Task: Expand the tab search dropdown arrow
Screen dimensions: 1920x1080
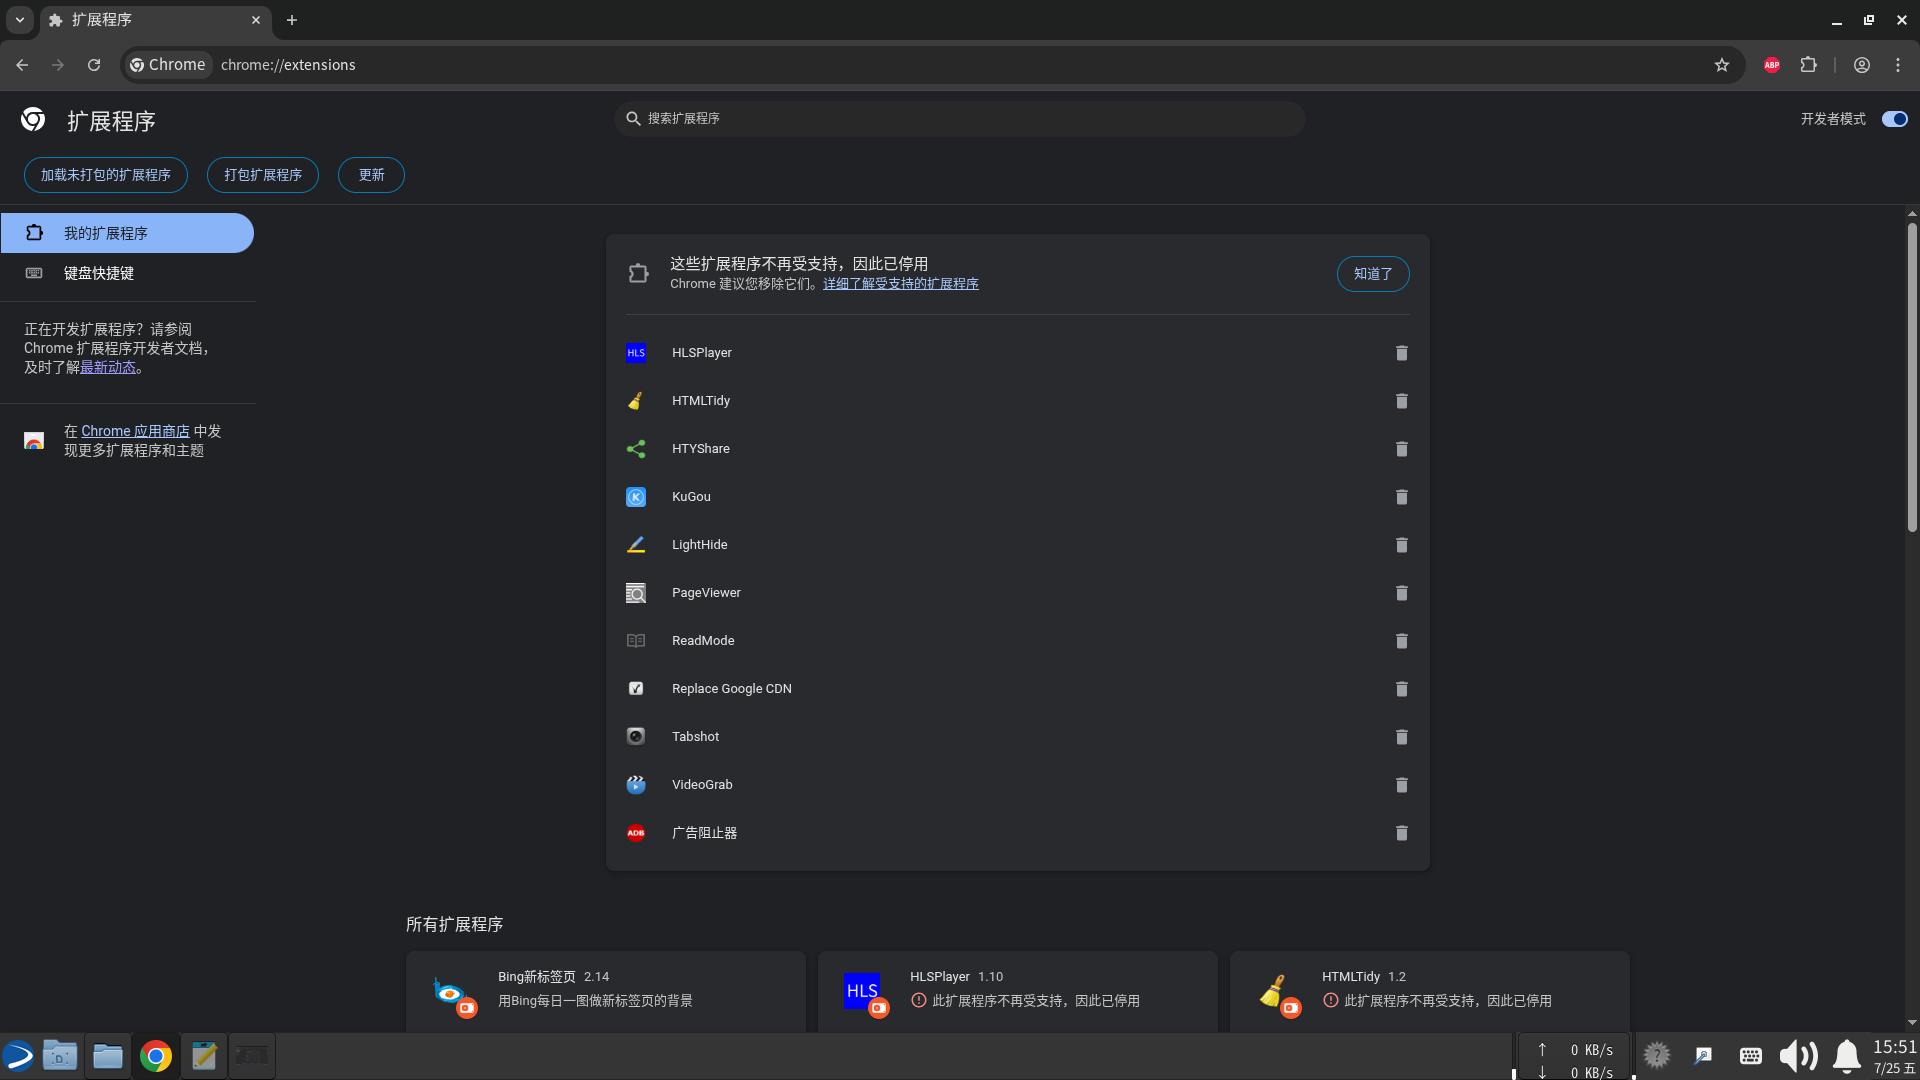Action: tap(19, 20)
